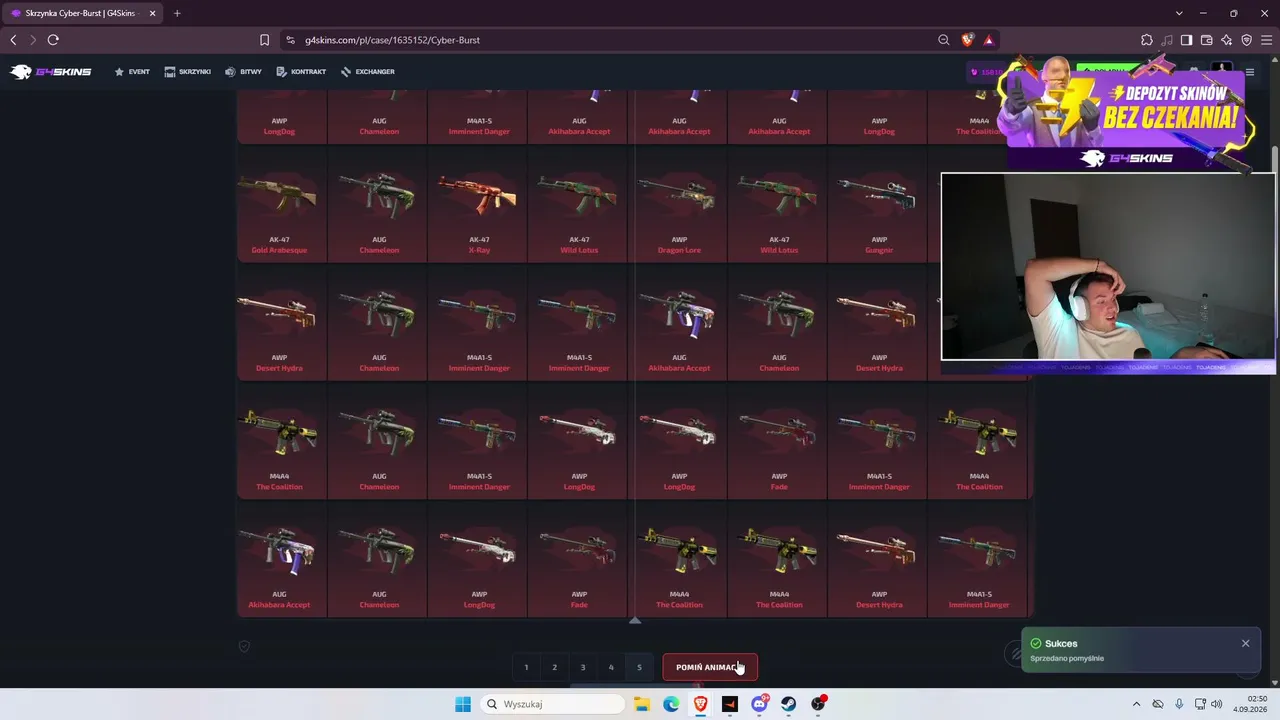
Task: Open the Kontrakt page
Action: [x=301, y=72]
